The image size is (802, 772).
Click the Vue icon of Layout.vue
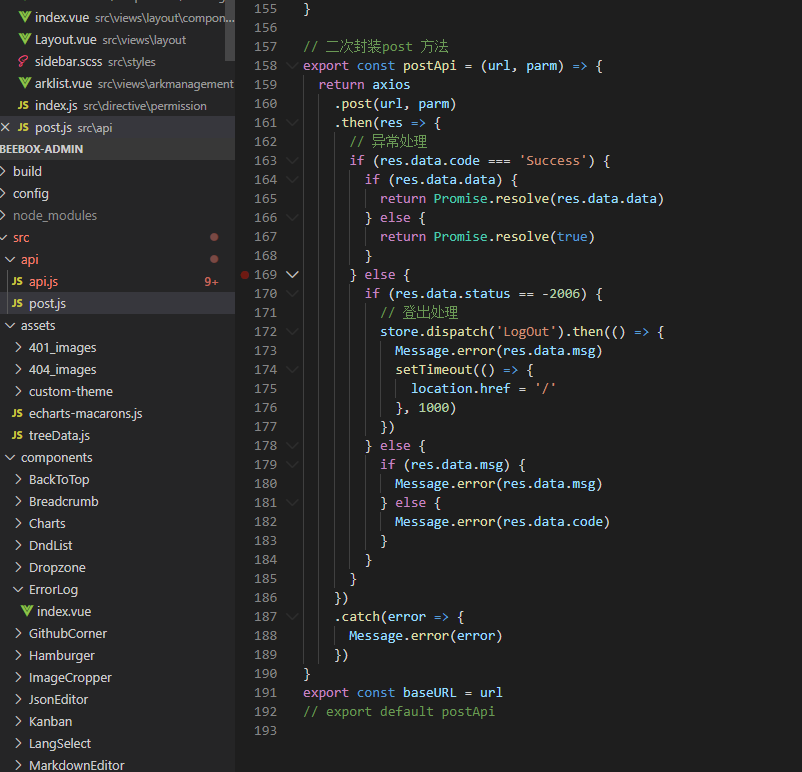[x=25, y=40]
